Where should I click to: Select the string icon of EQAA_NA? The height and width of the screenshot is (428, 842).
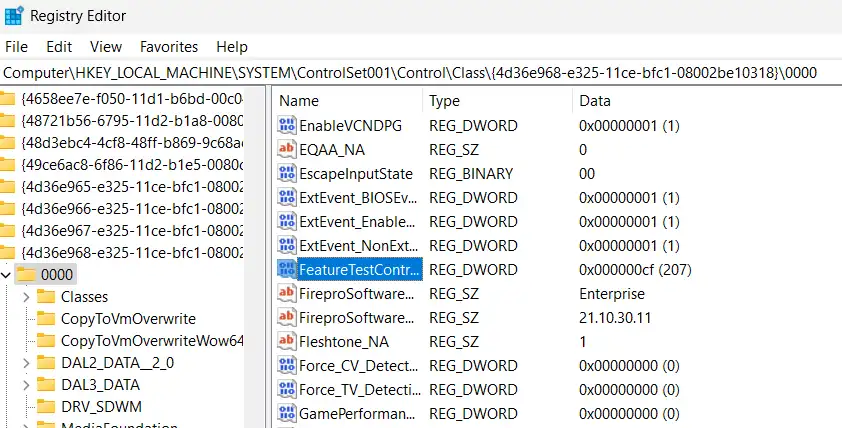coord(287,149)
